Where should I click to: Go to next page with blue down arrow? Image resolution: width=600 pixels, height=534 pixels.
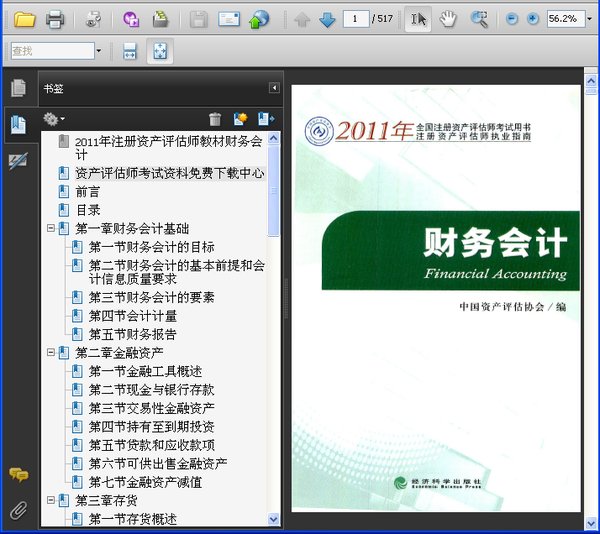point(327,19)
